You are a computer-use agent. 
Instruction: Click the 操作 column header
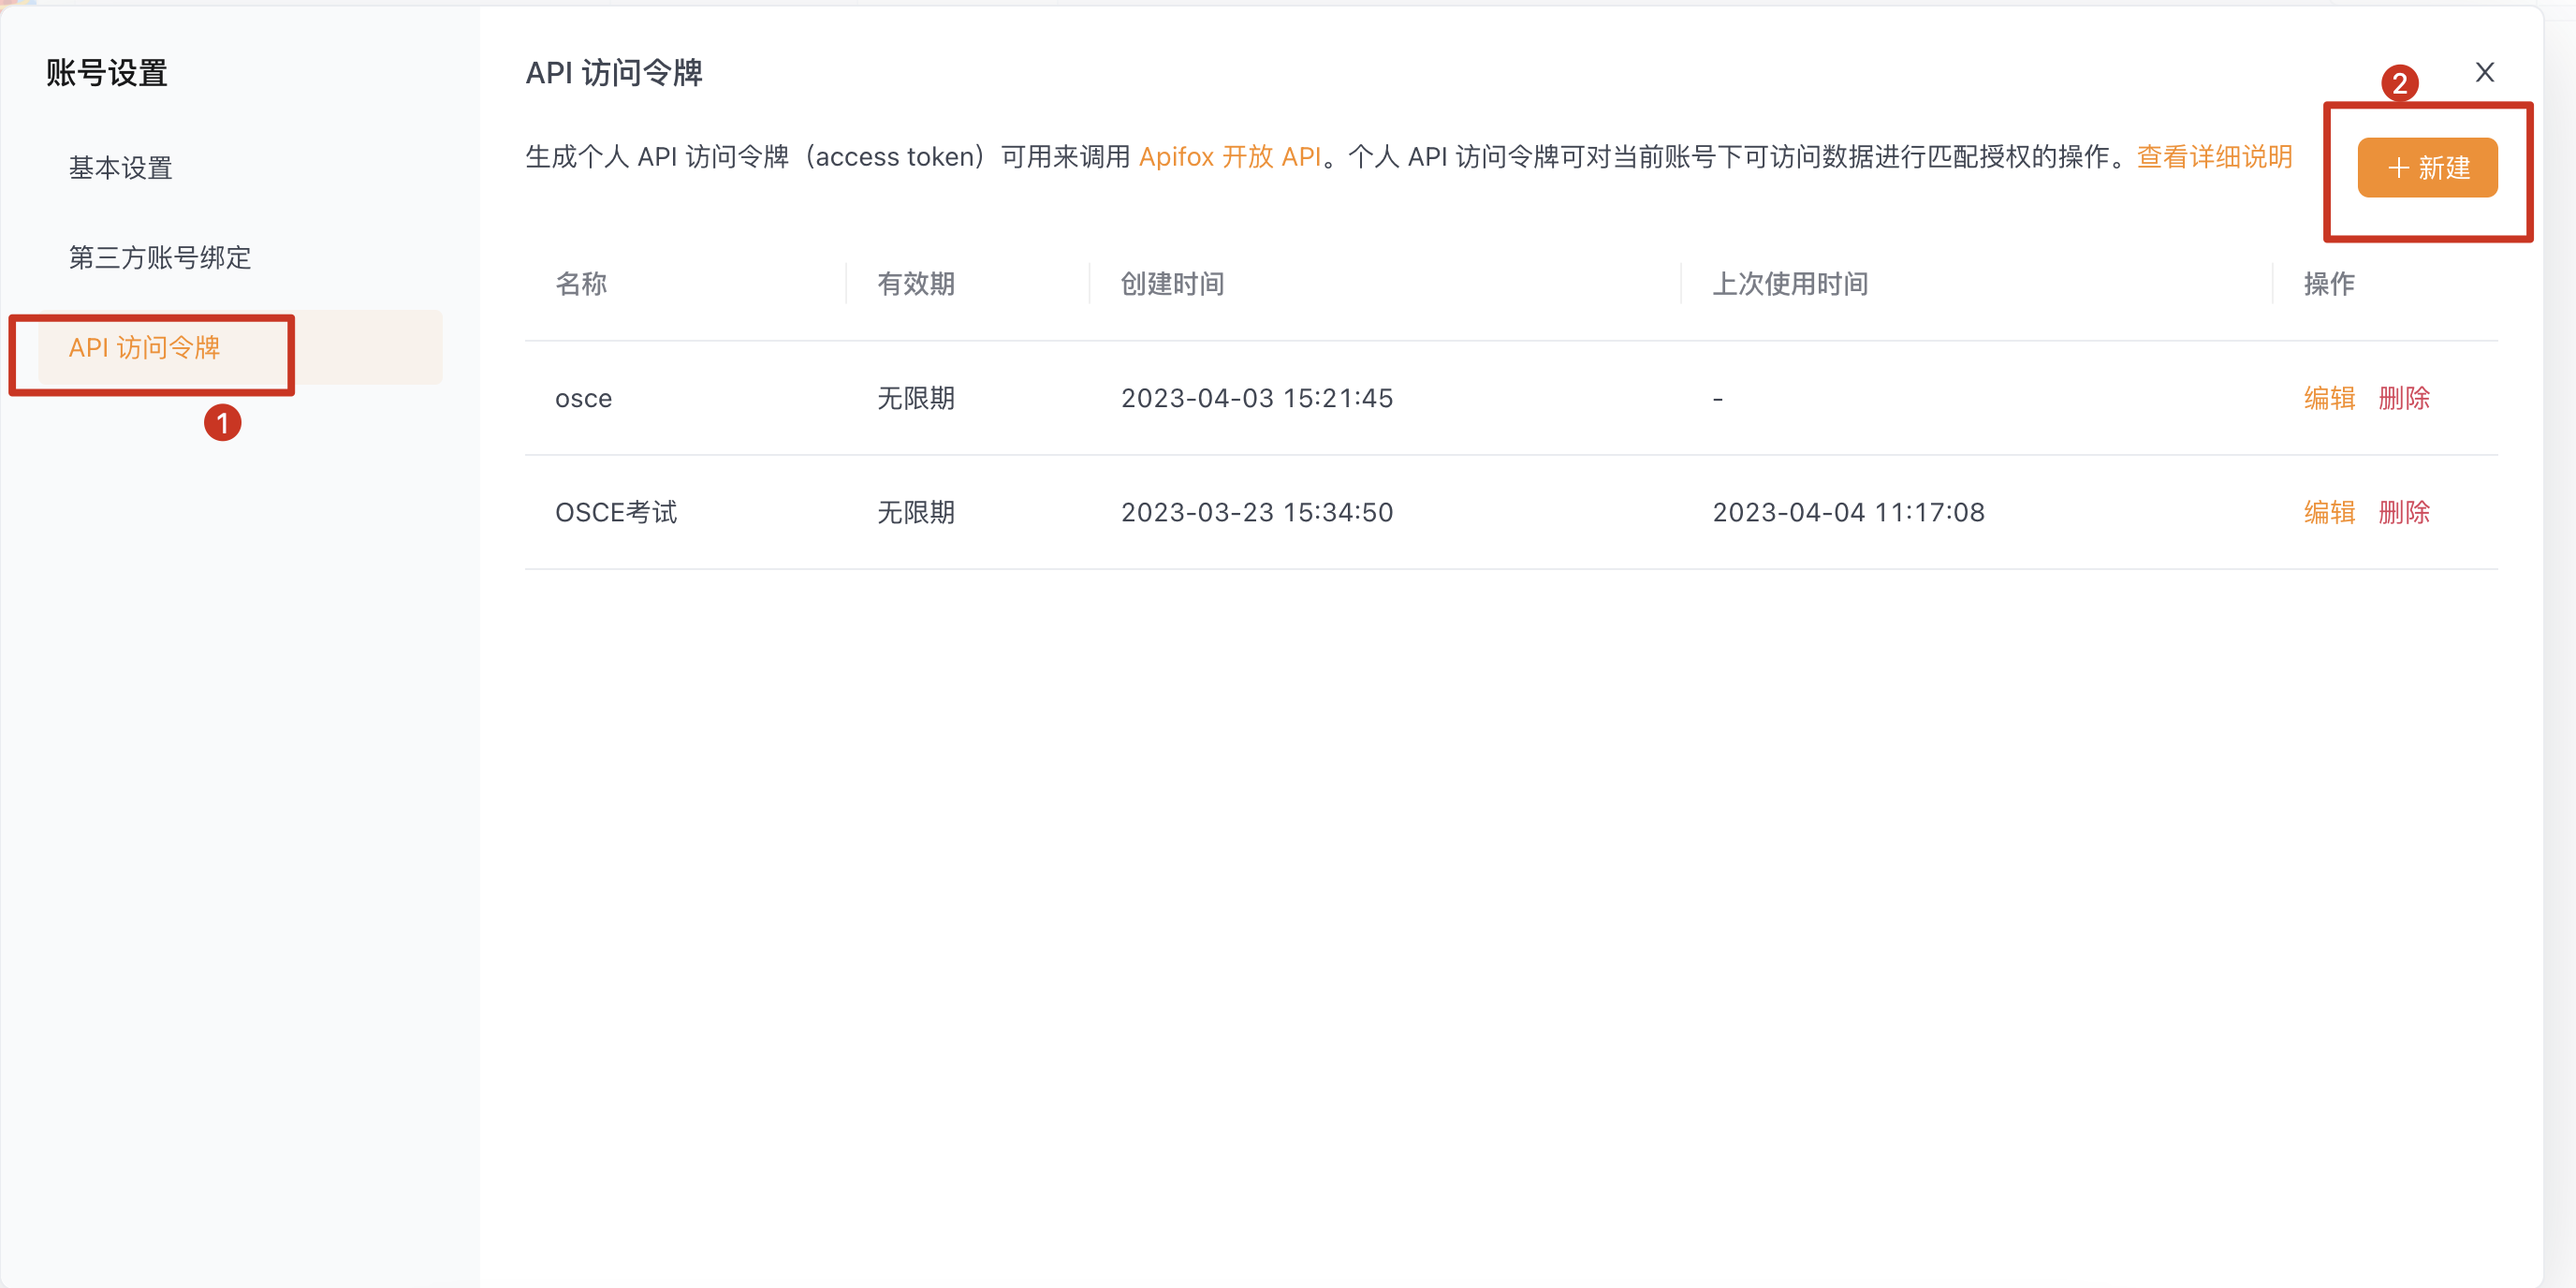tap(2329, 284)
